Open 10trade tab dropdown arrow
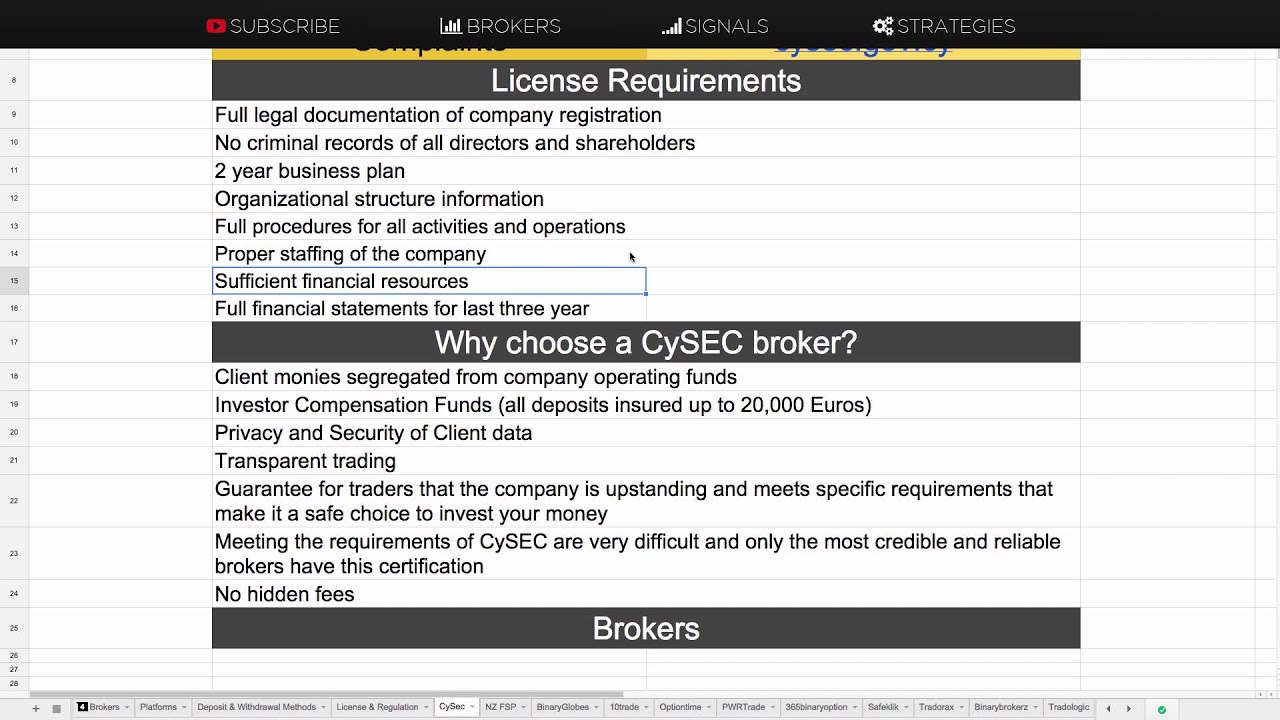The width and height of the screenshot is (1280, 720). (646, 708)
